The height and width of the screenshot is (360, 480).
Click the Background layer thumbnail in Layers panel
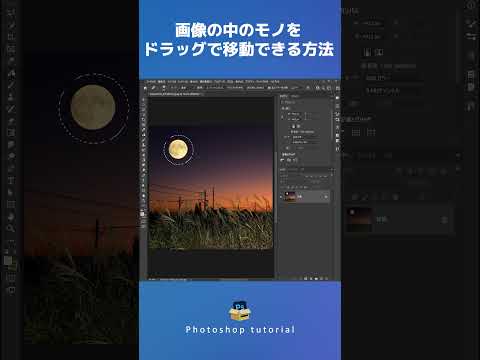click(x=359, y=220)
